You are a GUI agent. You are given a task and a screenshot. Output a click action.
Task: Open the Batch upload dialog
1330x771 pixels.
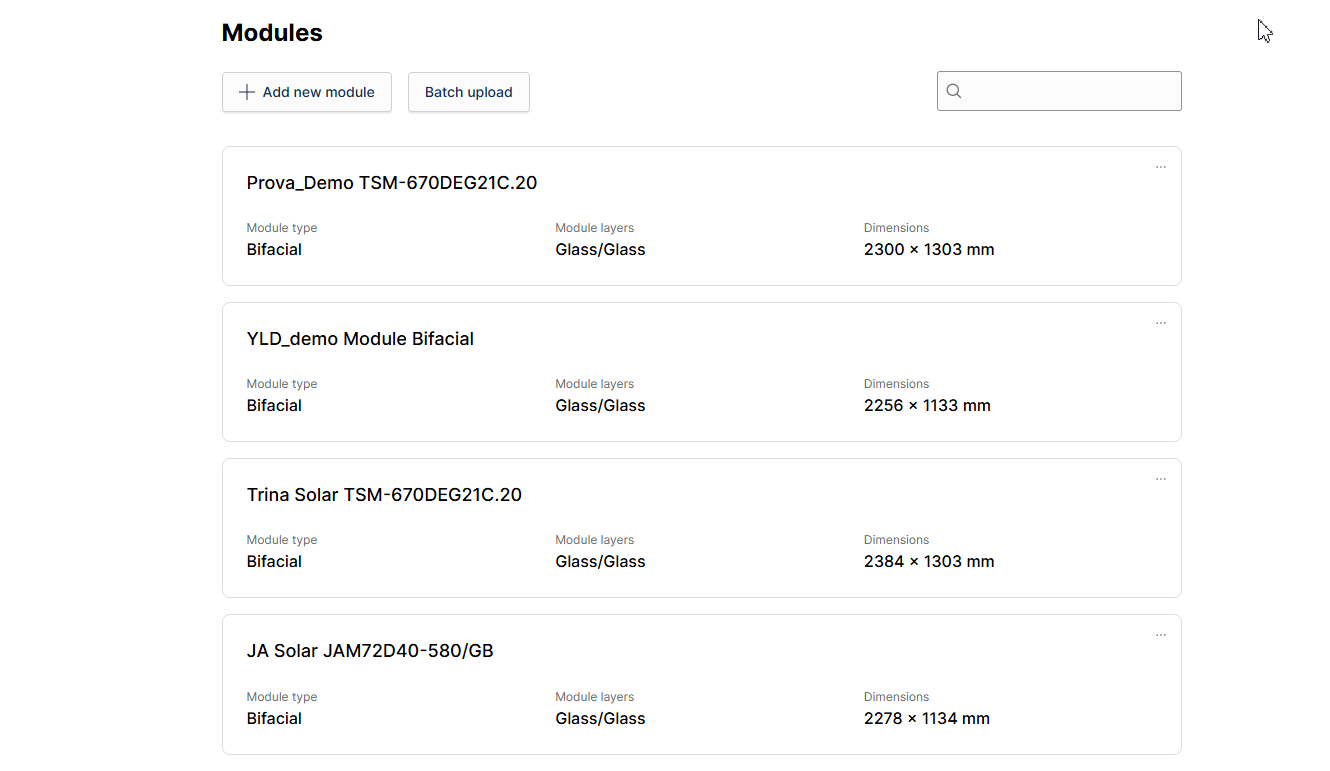click(x=469, y=92)
